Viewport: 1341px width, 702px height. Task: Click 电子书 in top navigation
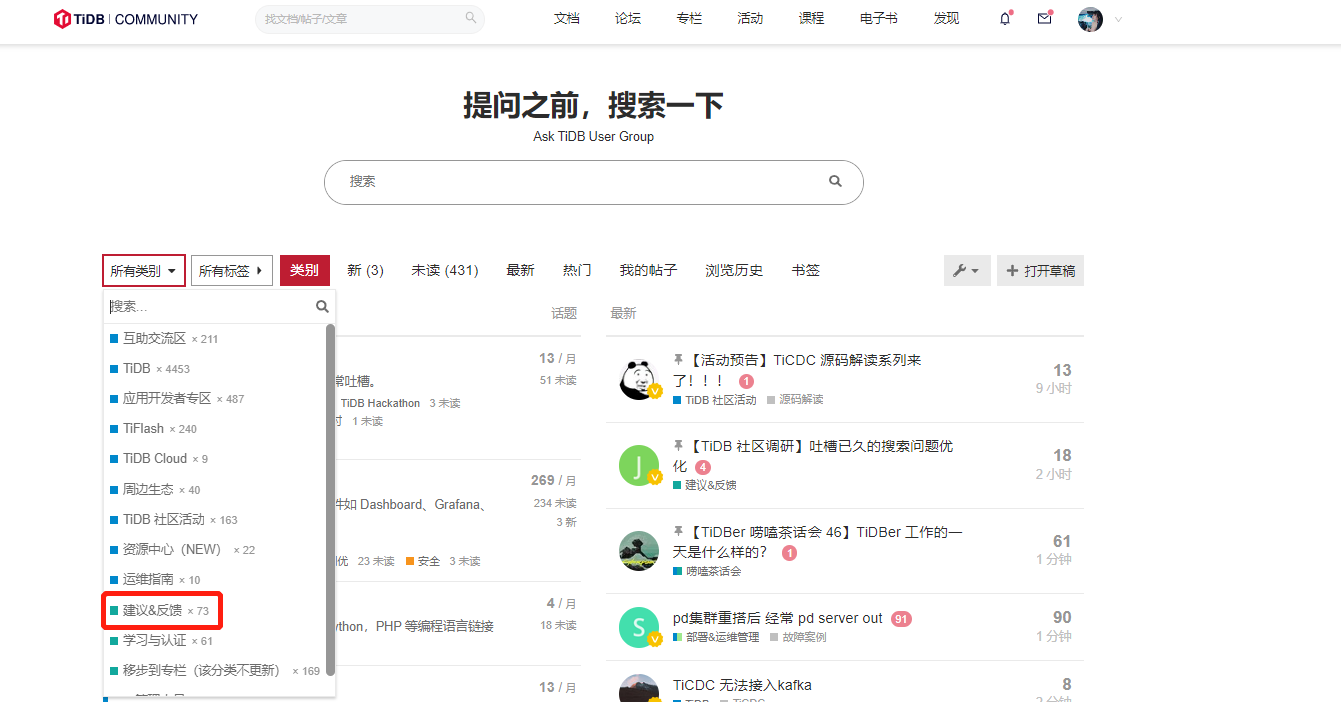879,19
